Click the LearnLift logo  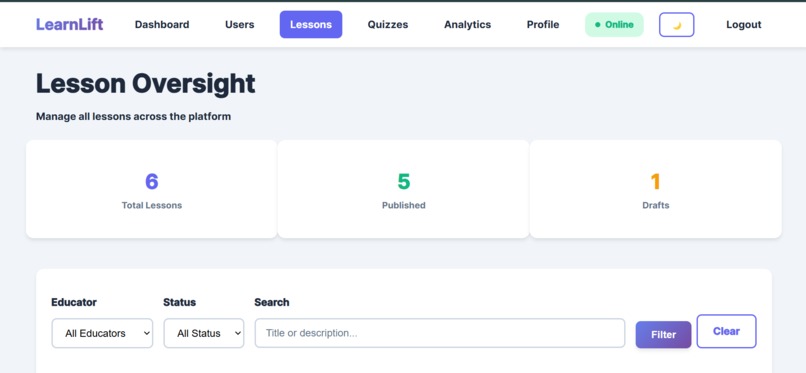point(69,24)
